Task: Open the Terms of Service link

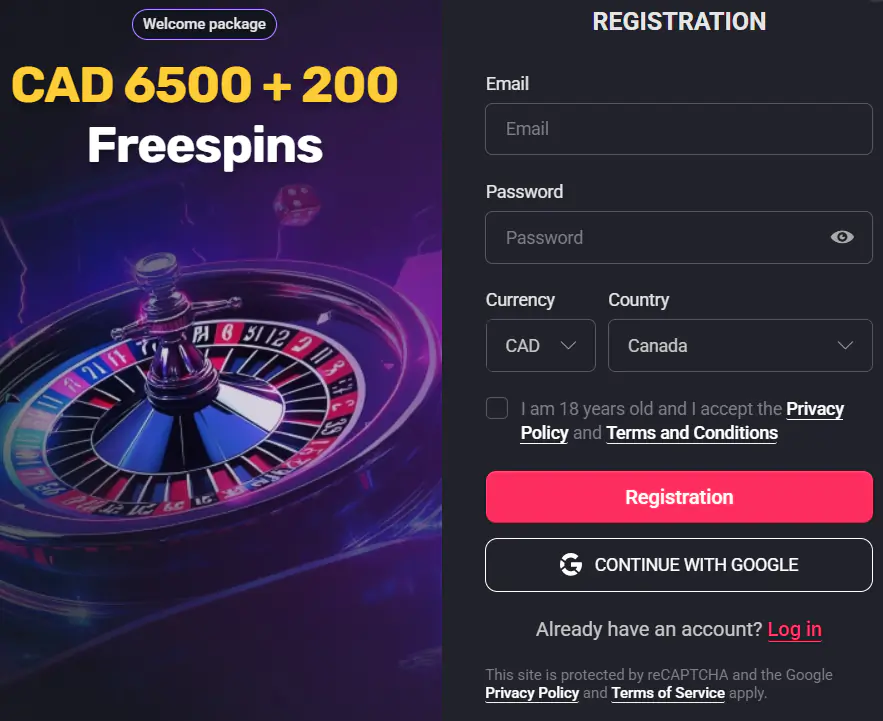Action: pos(668,693)
